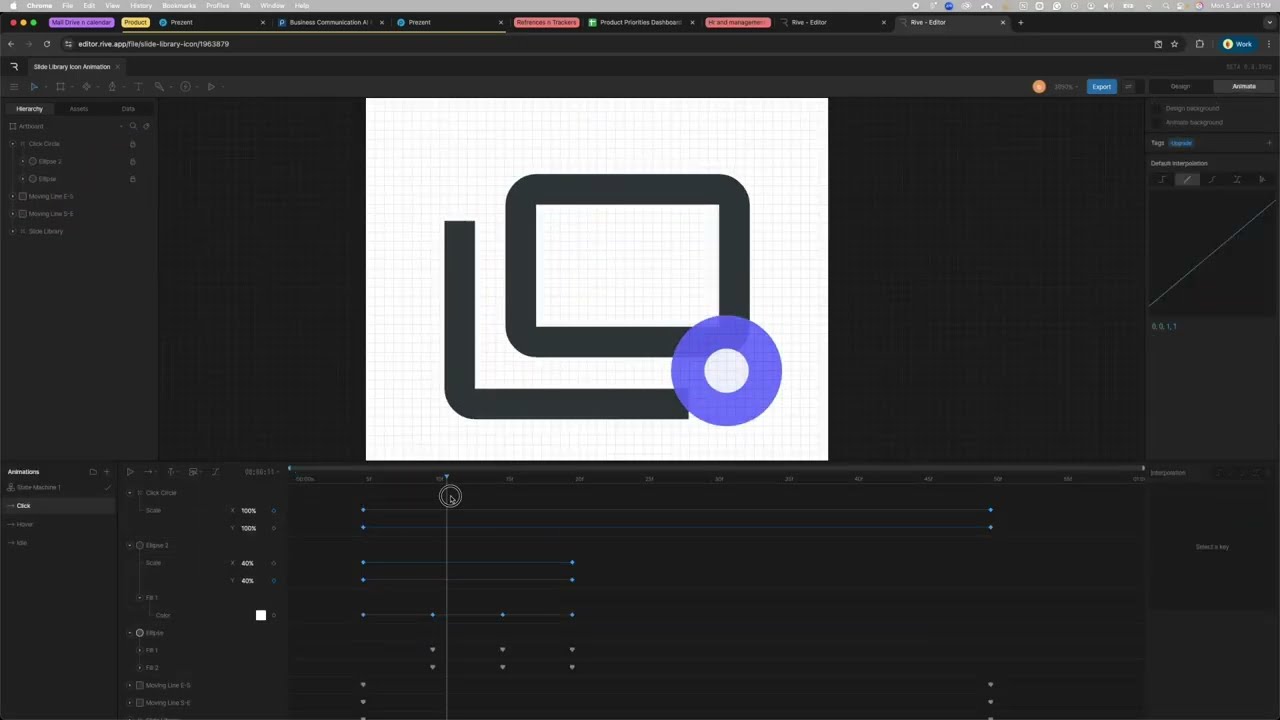Viewport: 1280px width, 720px height.
Task: Reload the page in Chrome
Action: [46, 44]
